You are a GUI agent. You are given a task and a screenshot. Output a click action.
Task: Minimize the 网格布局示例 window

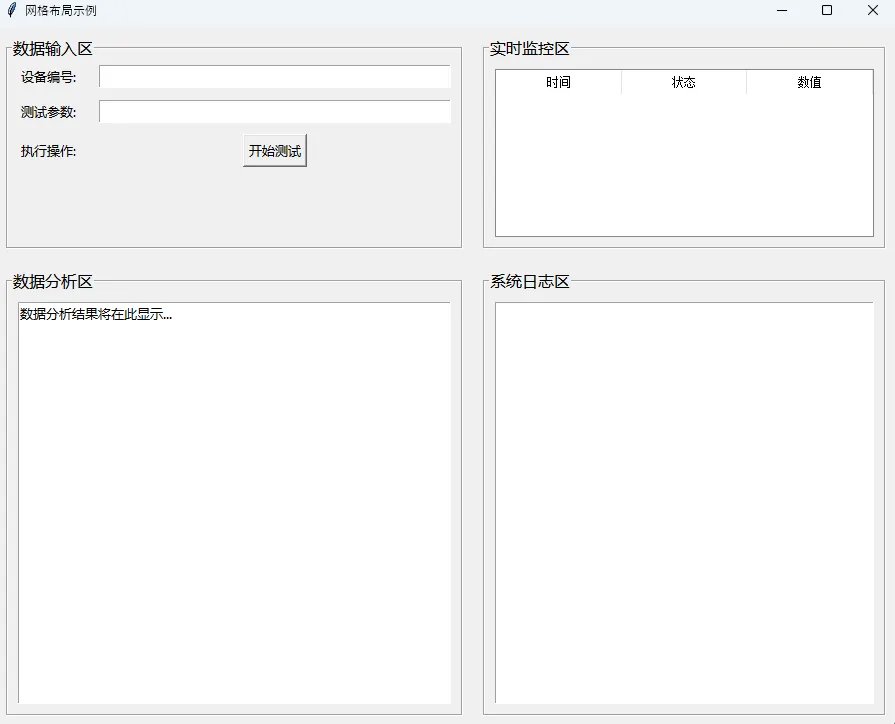[781, 10]
